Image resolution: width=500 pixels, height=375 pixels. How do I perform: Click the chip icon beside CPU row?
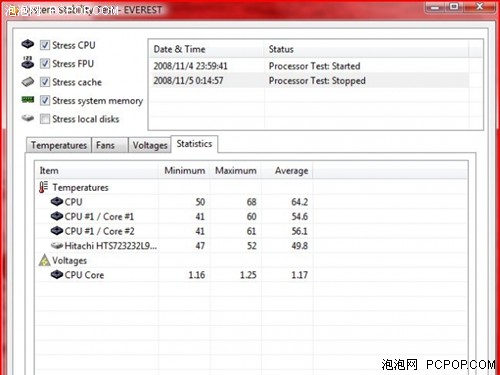pyautogui.click(x=57, y=202)
